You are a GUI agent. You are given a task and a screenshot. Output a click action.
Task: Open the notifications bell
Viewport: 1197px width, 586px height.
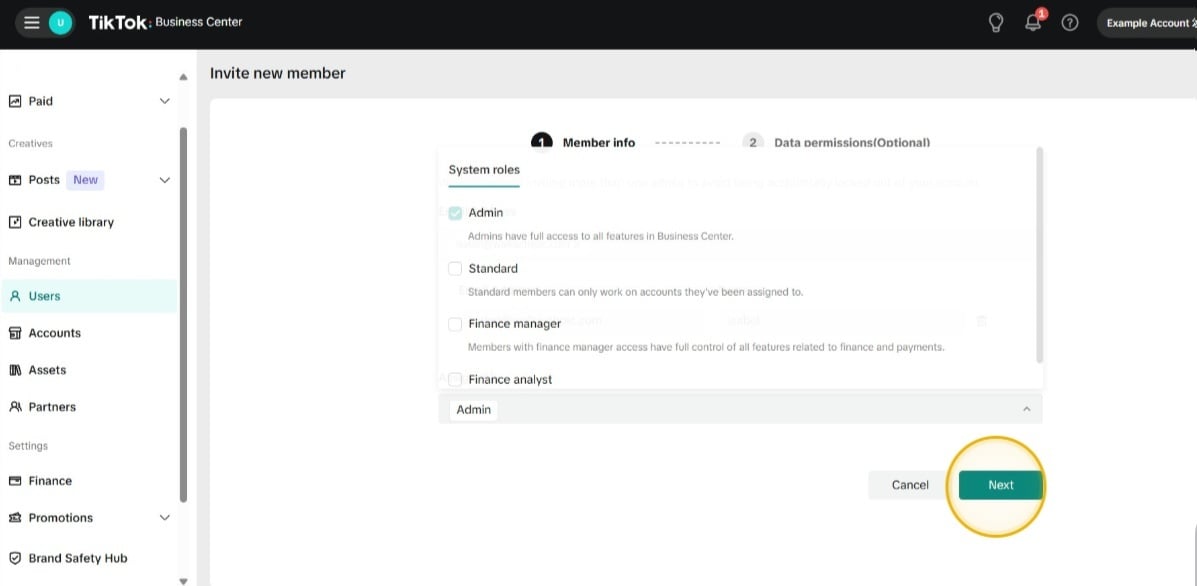(x=1033, y=23)
